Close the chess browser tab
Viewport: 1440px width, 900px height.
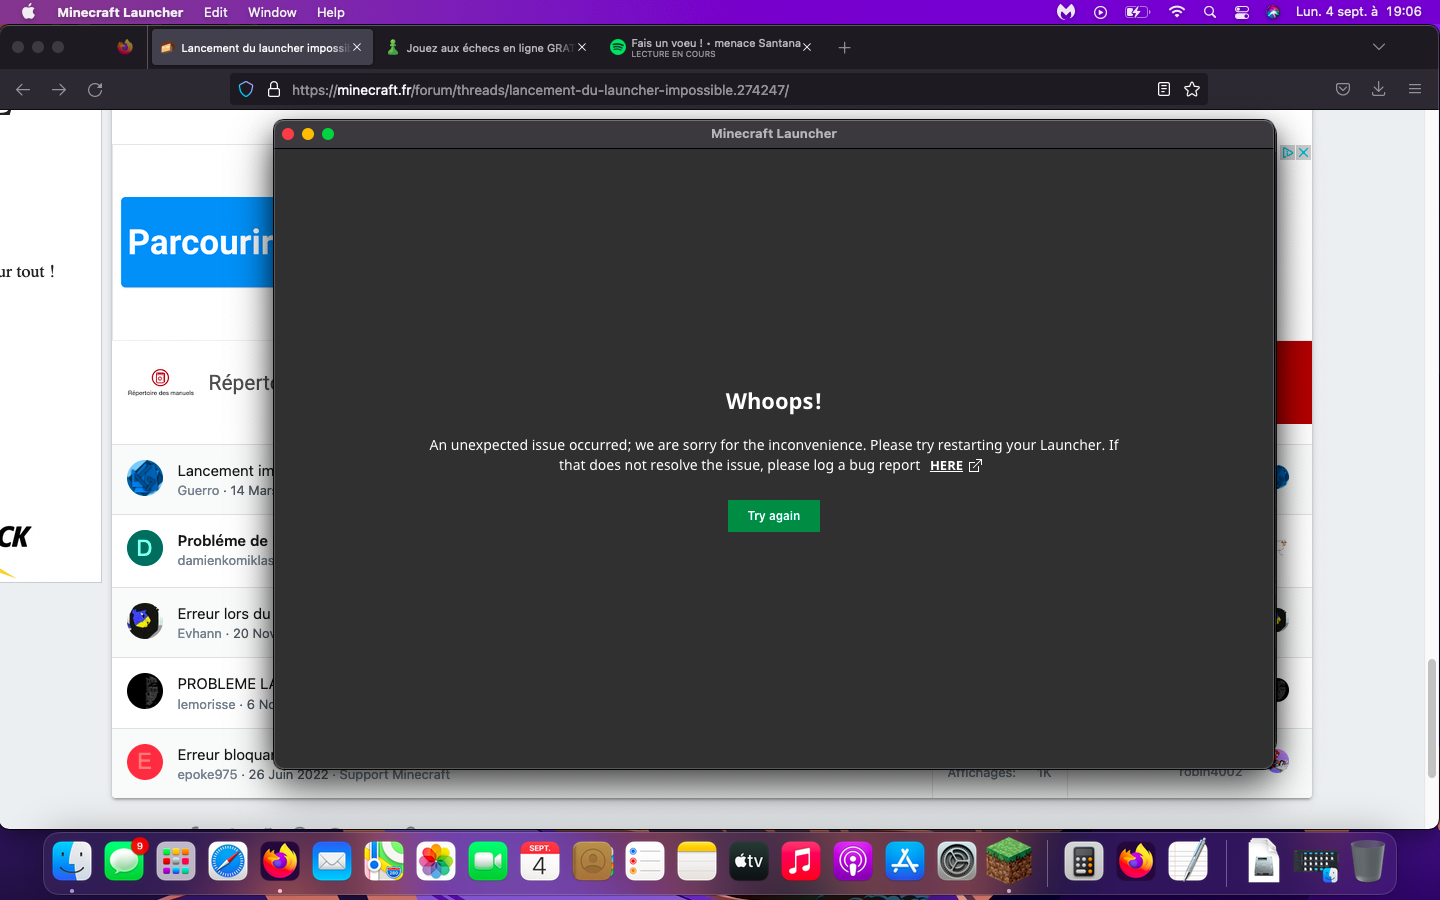click(582, 47)
